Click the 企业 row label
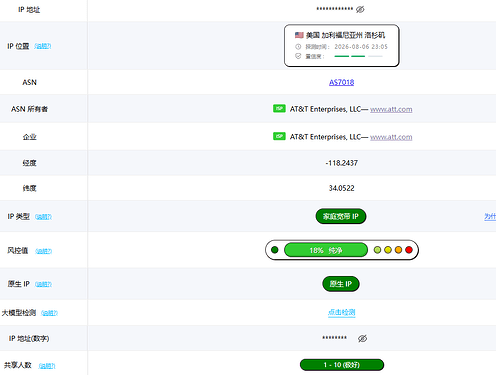This screenshot has width=496, height=375. 29,137
